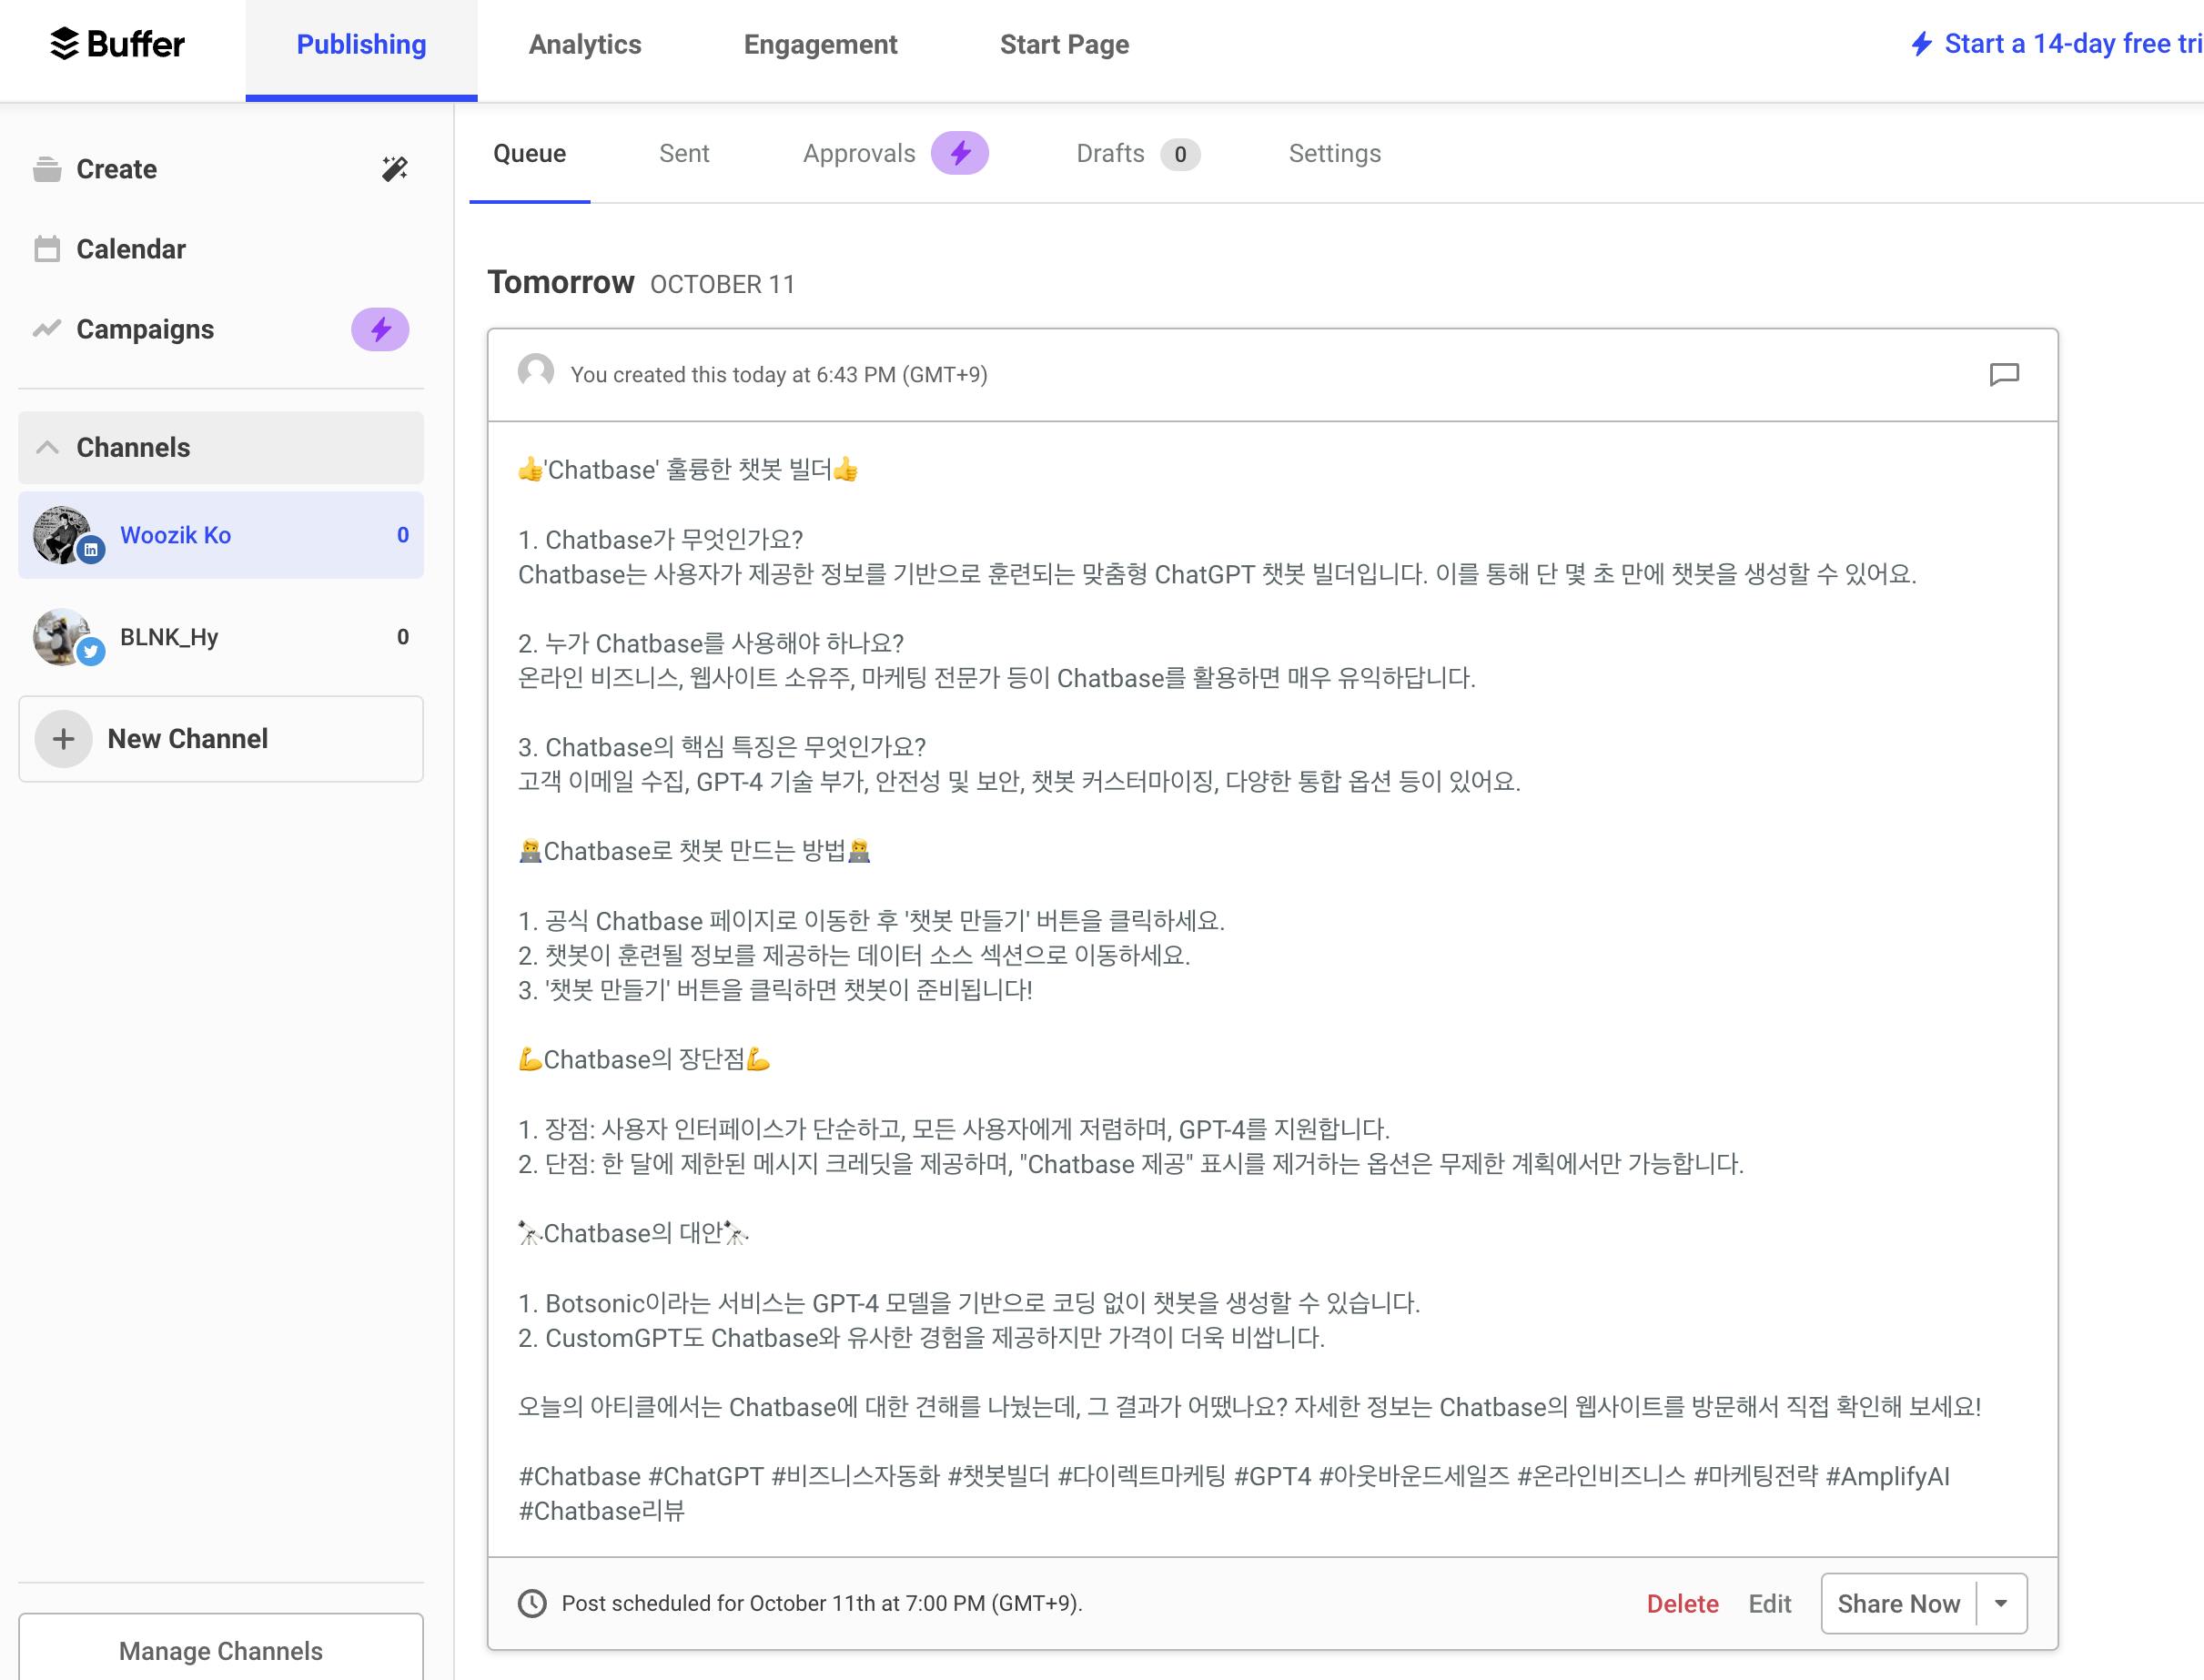Viewport: 2204px width, 1680px height.
Task: Go to the Engagement tab
Action: click(820, 44)
